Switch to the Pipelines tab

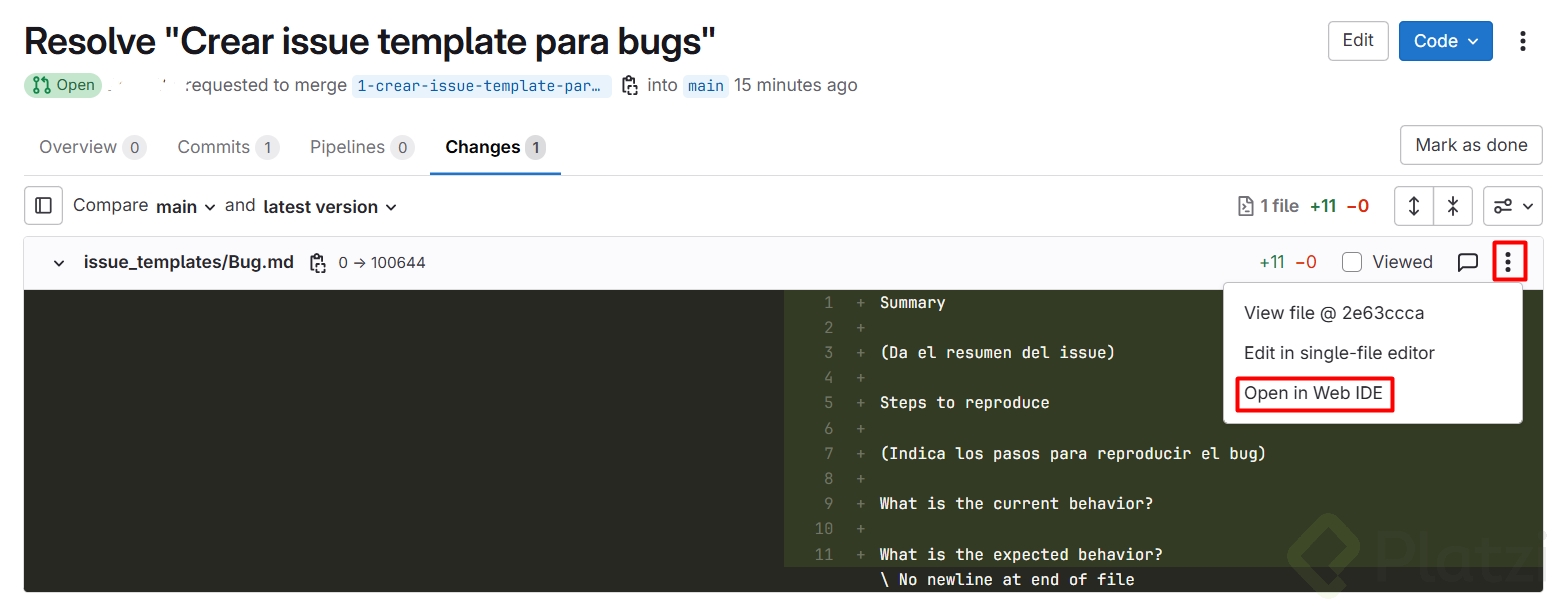[362, 147]
